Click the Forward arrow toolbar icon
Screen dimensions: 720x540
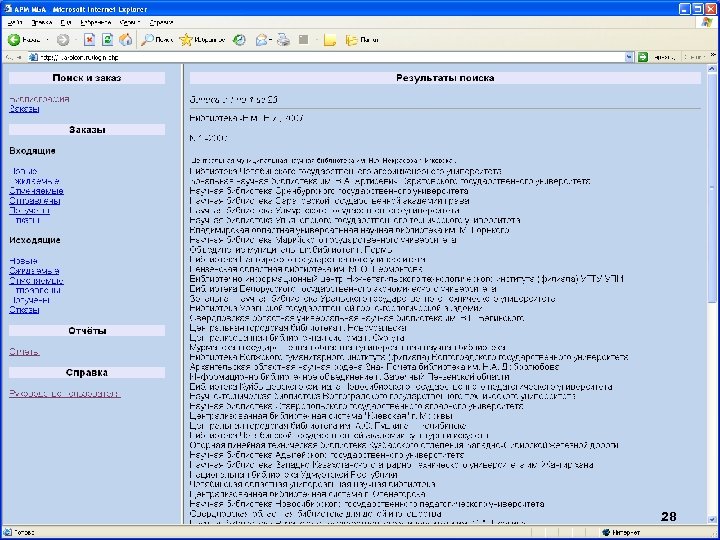click(x=63, y=40)
